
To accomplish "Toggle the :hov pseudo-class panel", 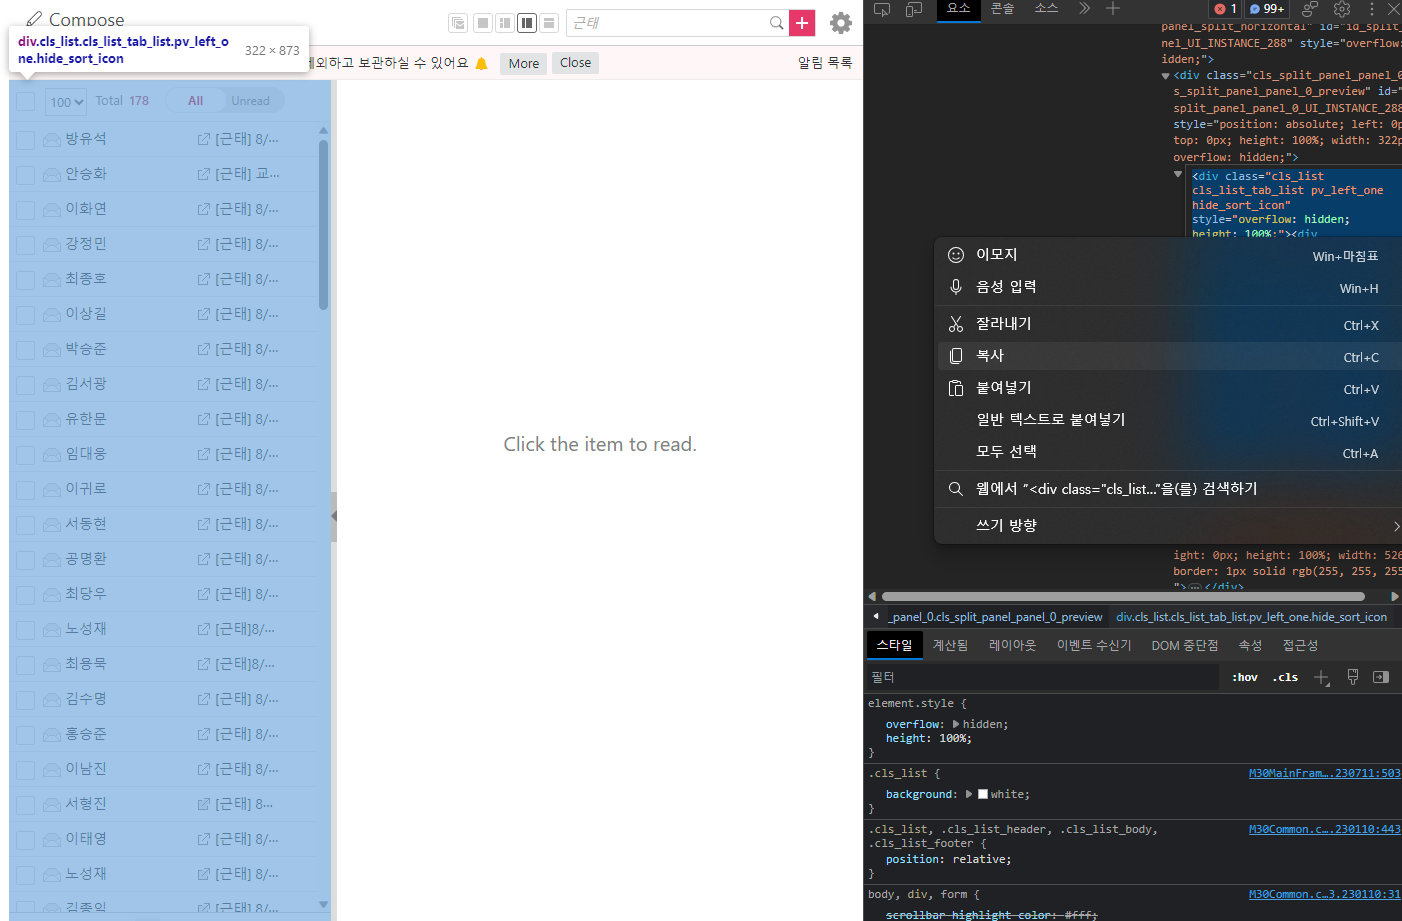I will (1244, 677).
